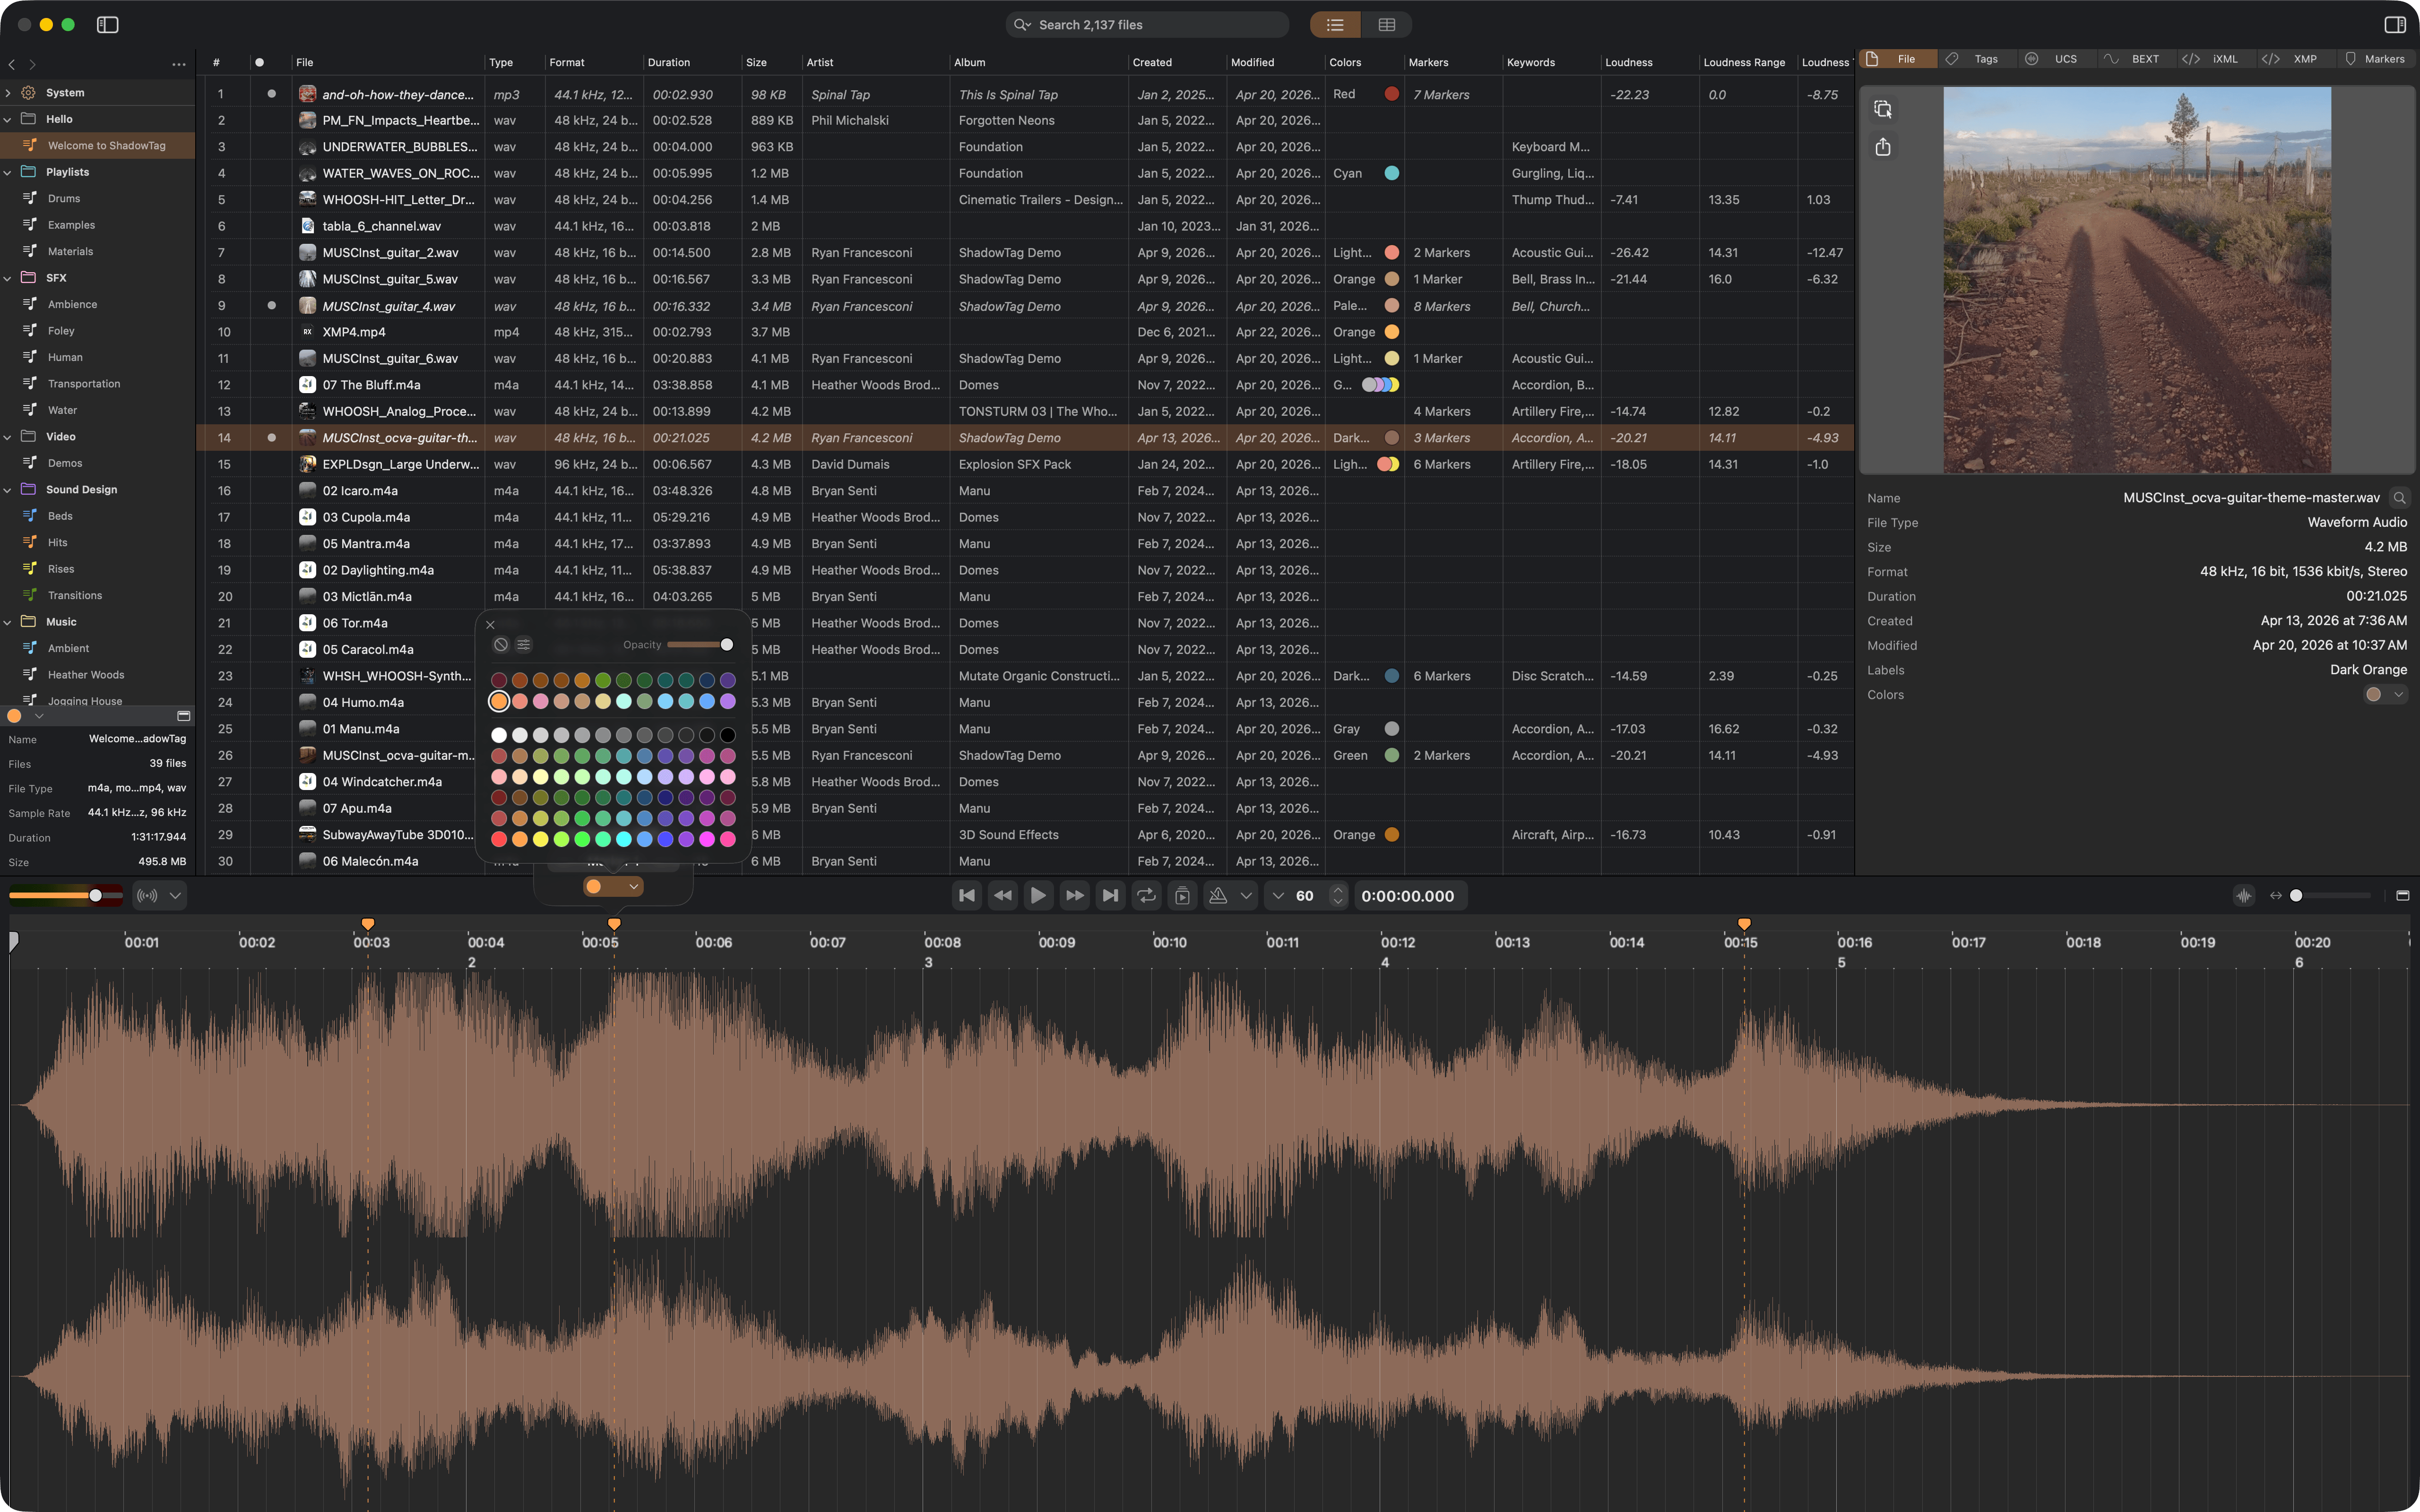This screenshot has height=1512, width=2420.
Task: Switch to table grid view mode
Action: pos(1386,24)
